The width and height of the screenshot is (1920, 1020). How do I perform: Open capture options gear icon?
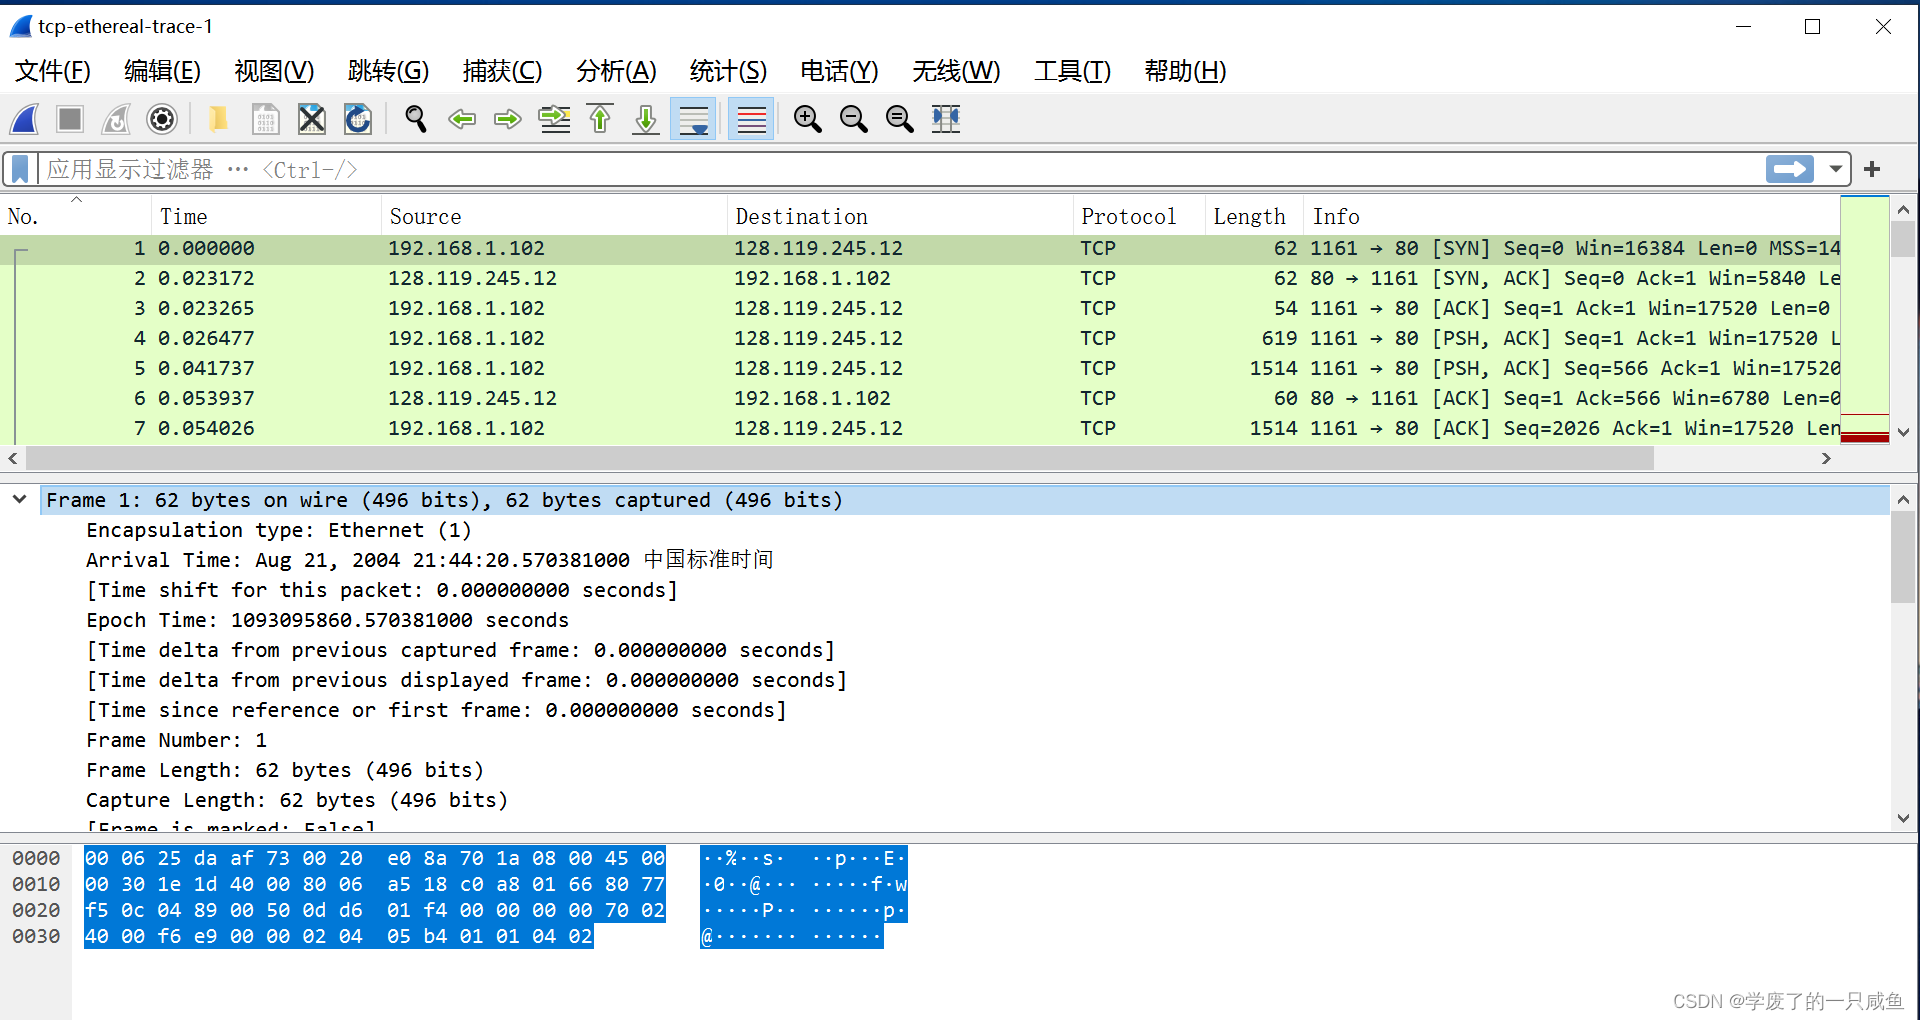162,119
